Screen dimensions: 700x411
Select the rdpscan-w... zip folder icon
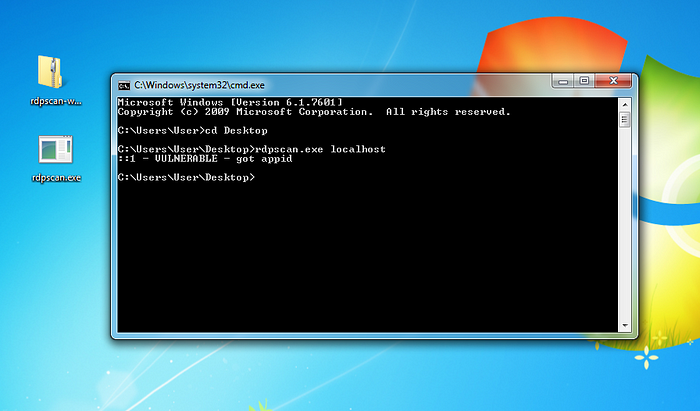(50, 72)
